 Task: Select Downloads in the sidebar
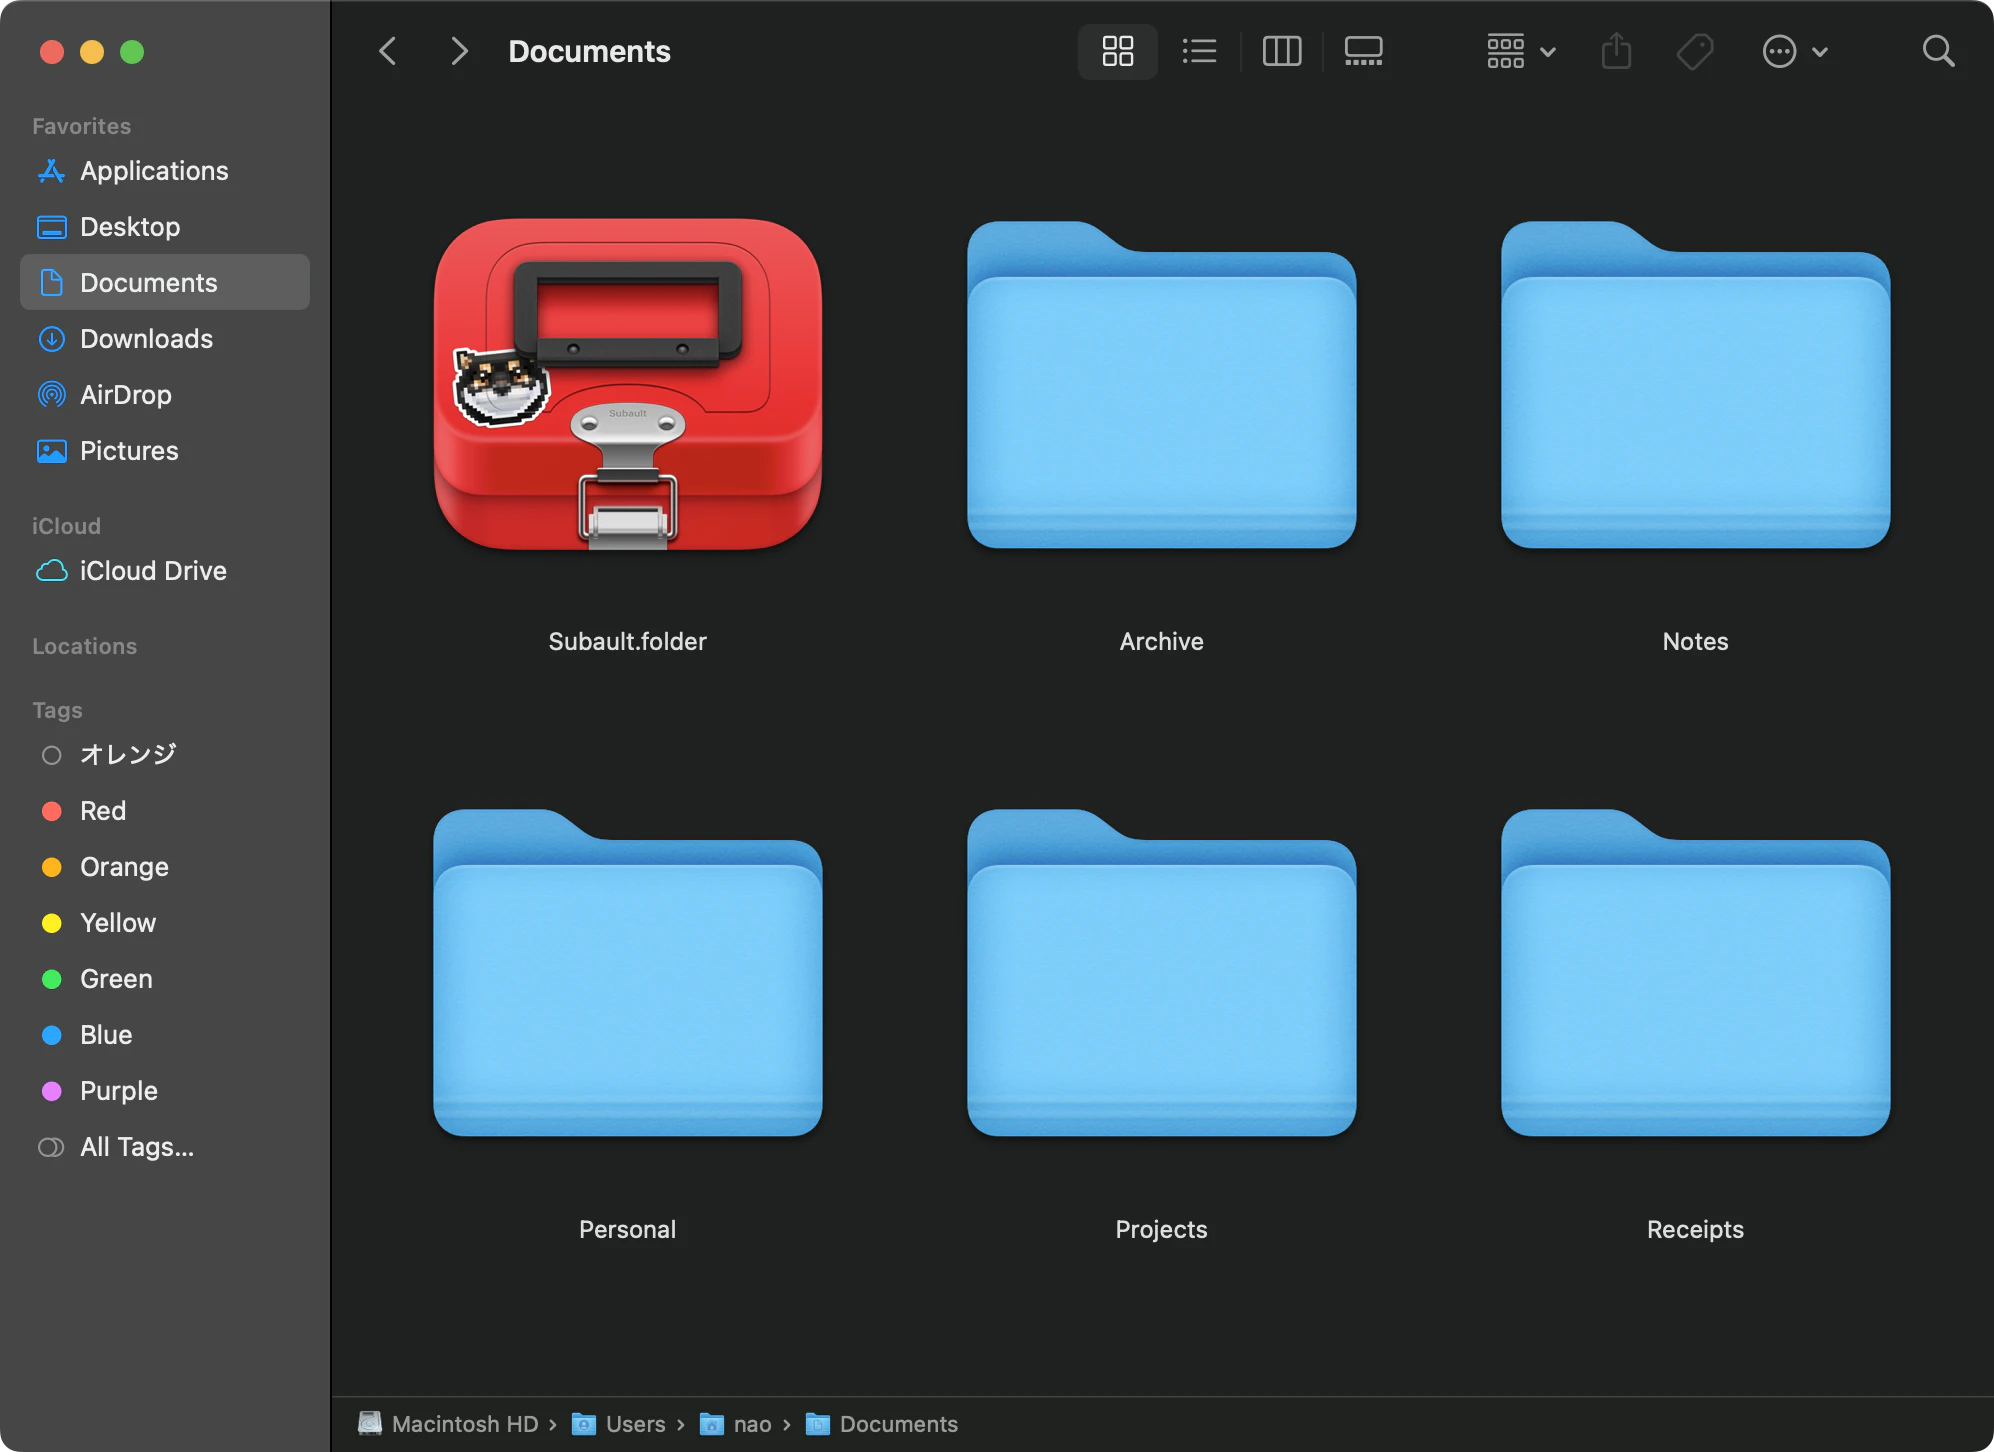[x=146, y=339]
